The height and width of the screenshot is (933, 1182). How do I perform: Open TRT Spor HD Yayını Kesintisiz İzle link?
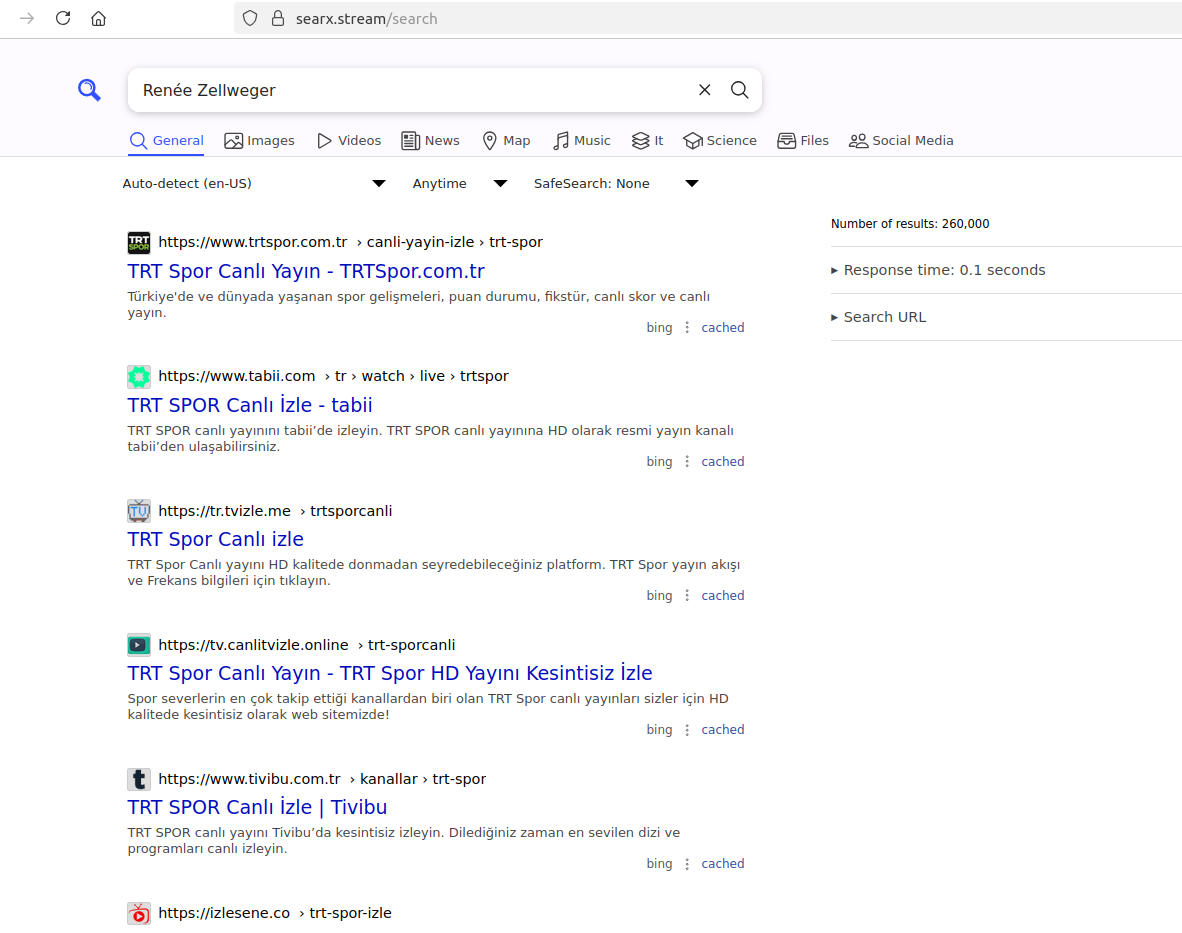coord(390,673)
